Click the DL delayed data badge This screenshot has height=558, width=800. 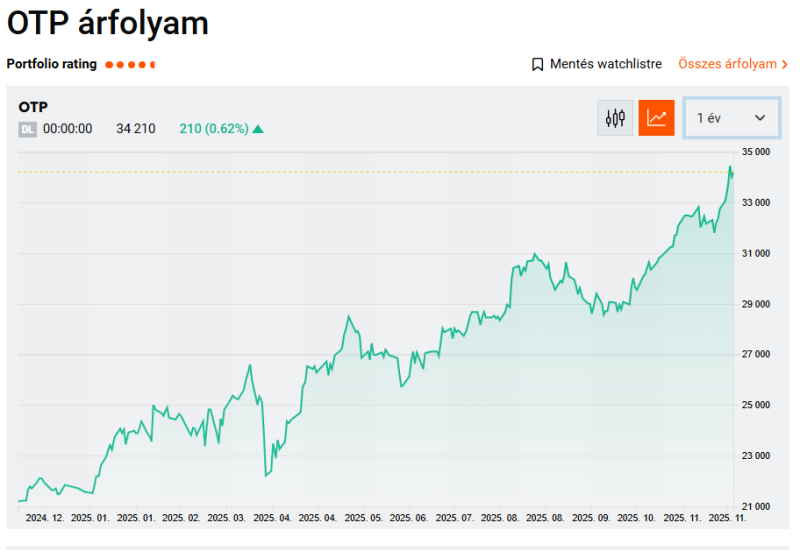28,129
